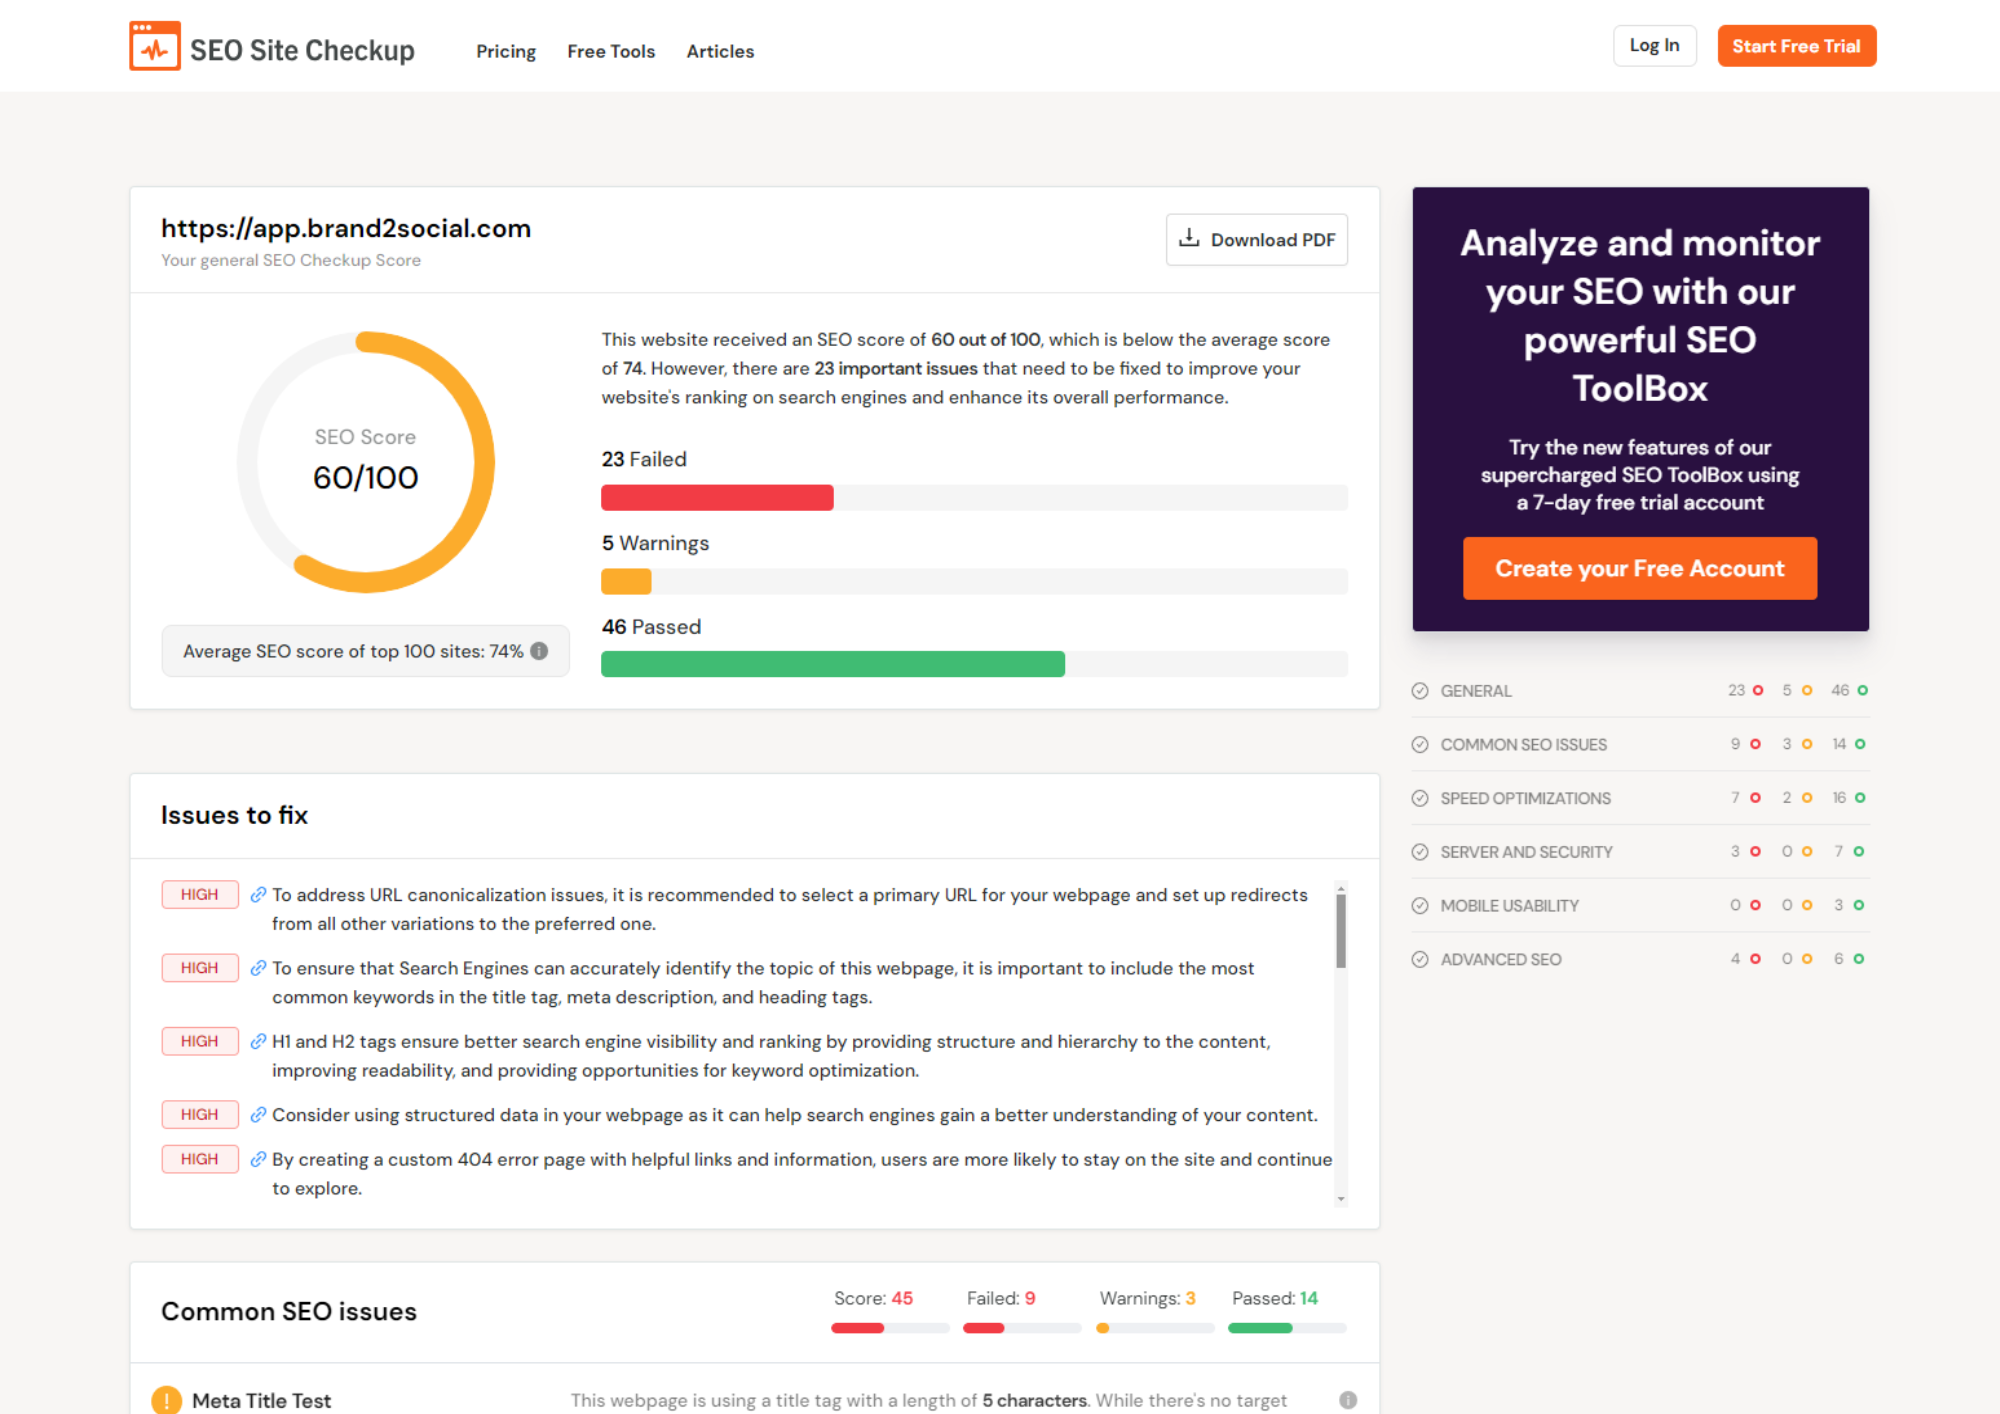Click the red 23 Failed progress bar
The image size is (2000, 1414).
[x=716, y=498]
